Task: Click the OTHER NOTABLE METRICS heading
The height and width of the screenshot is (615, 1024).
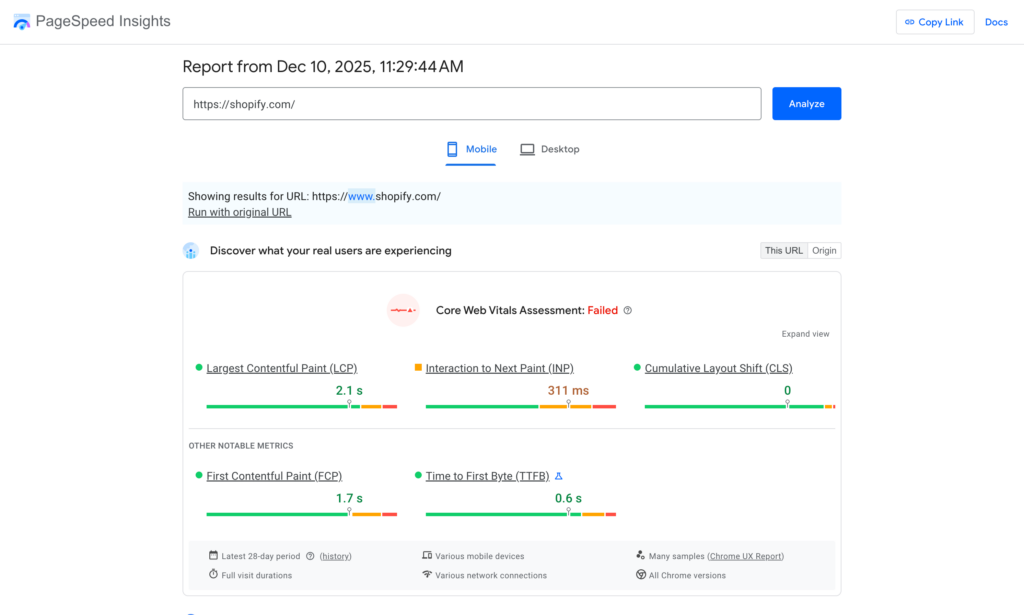Action: pyautogui.click(x=241, y=446)
